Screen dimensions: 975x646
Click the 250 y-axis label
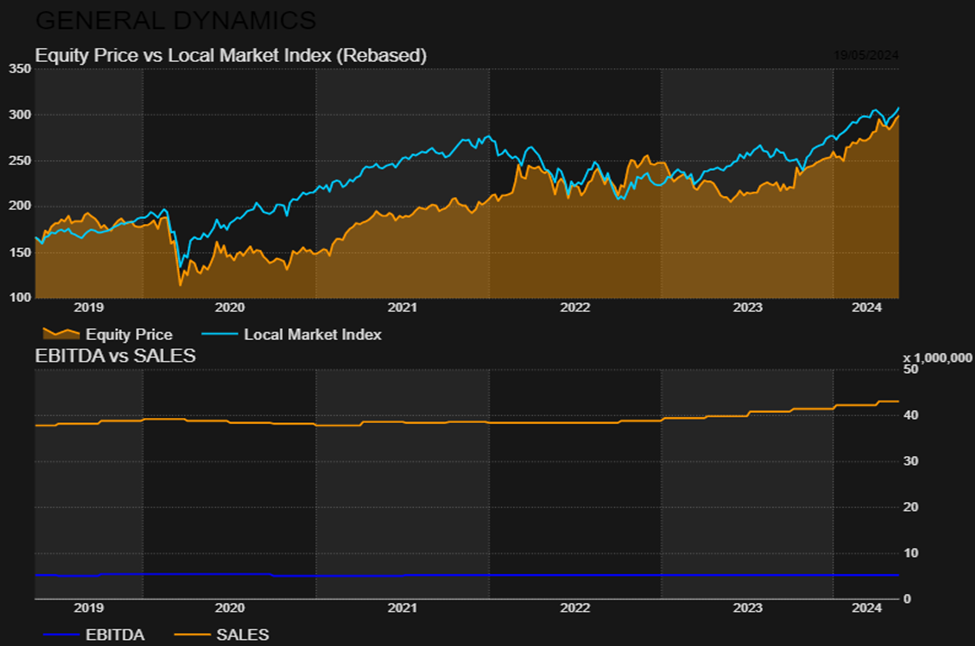(20, 160)
